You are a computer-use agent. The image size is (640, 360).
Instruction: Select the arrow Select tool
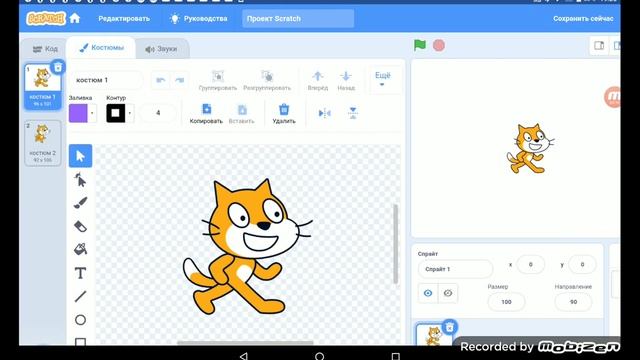pyautogui.click(x=80, y=156)
